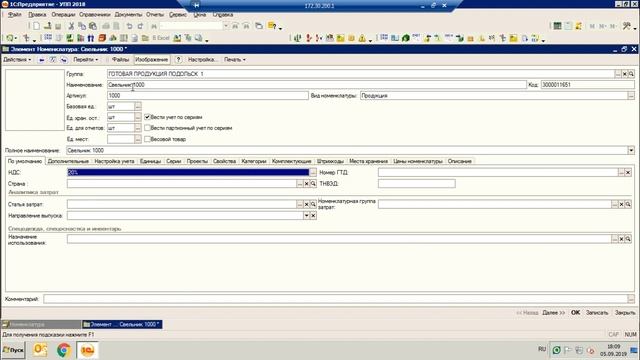This screenshot has width=640, height=360.
Task: Click the 'Настройка...' button
Action: [203, 60]
